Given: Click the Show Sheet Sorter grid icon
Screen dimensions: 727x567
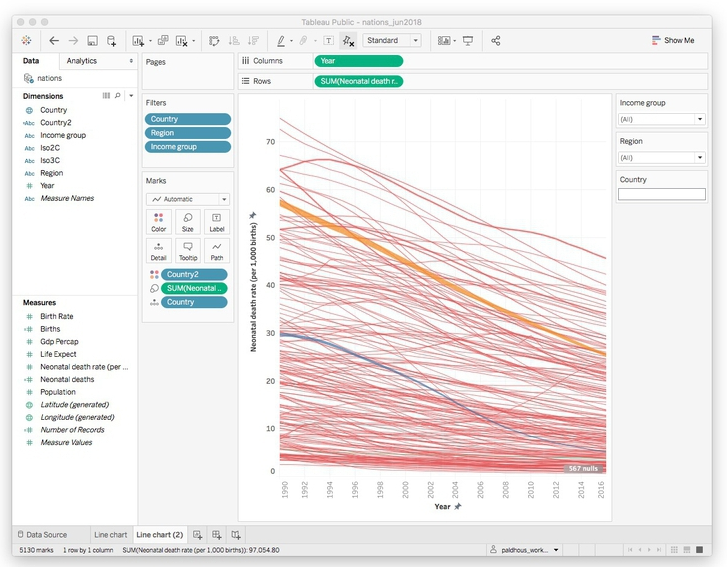Looking at the screenshot, I should 674,550.
